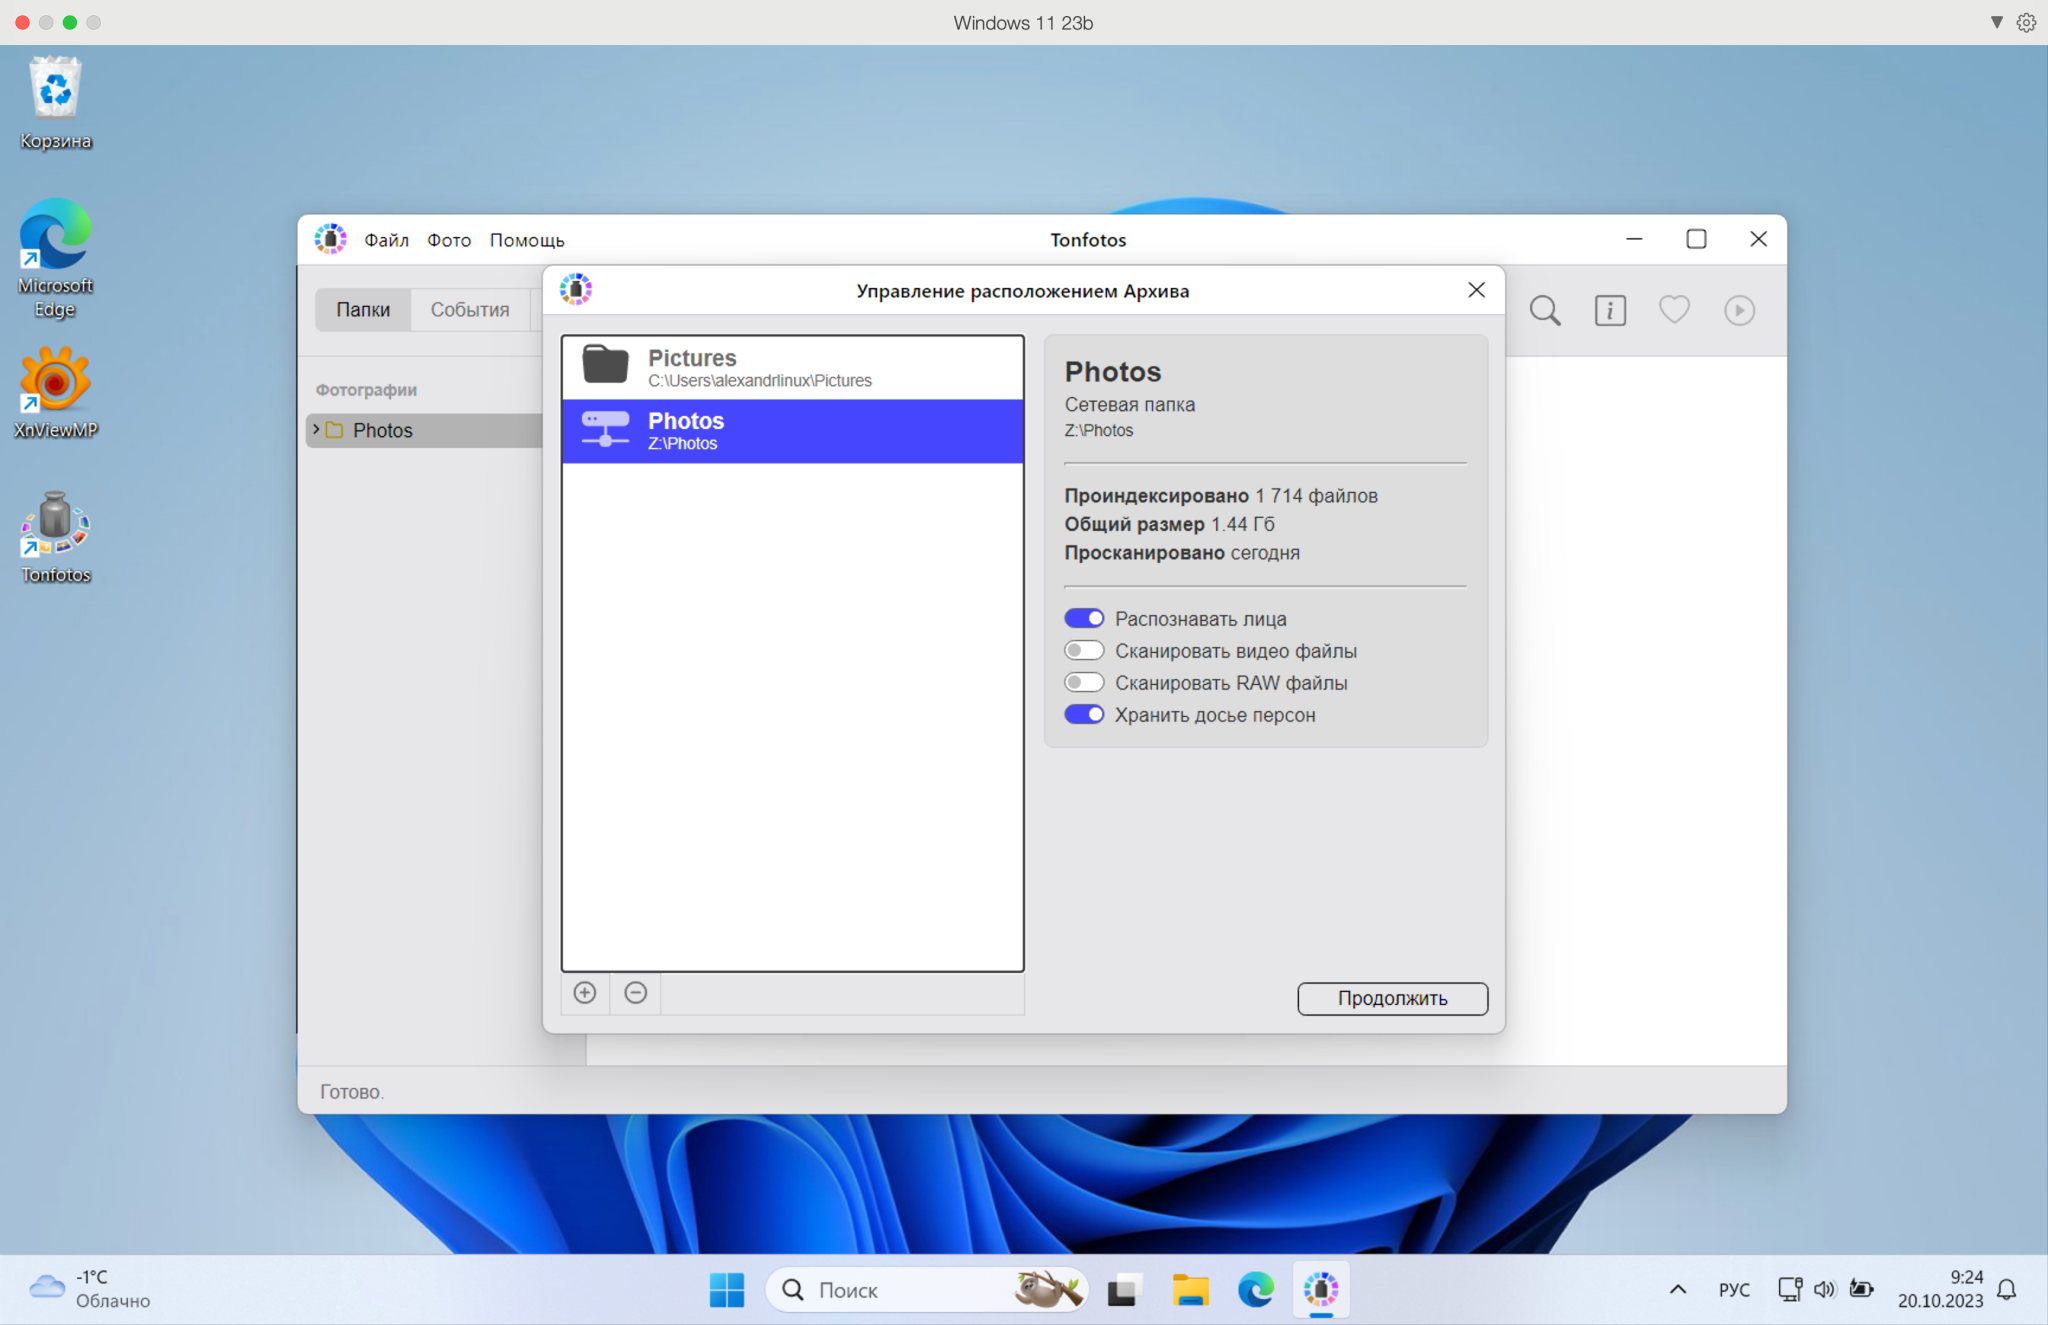Open the Файл menu
Viewport: 2048px width, 1325px height.
point(386,240)
